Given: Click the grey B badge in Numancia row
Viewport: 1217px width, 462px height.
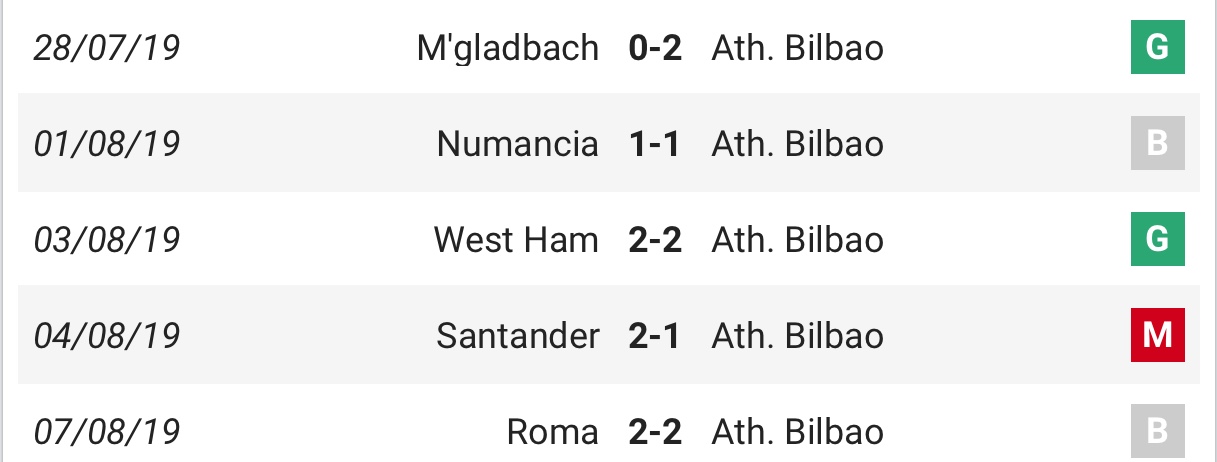Looking at the screenshot, I should (1157, 144).
